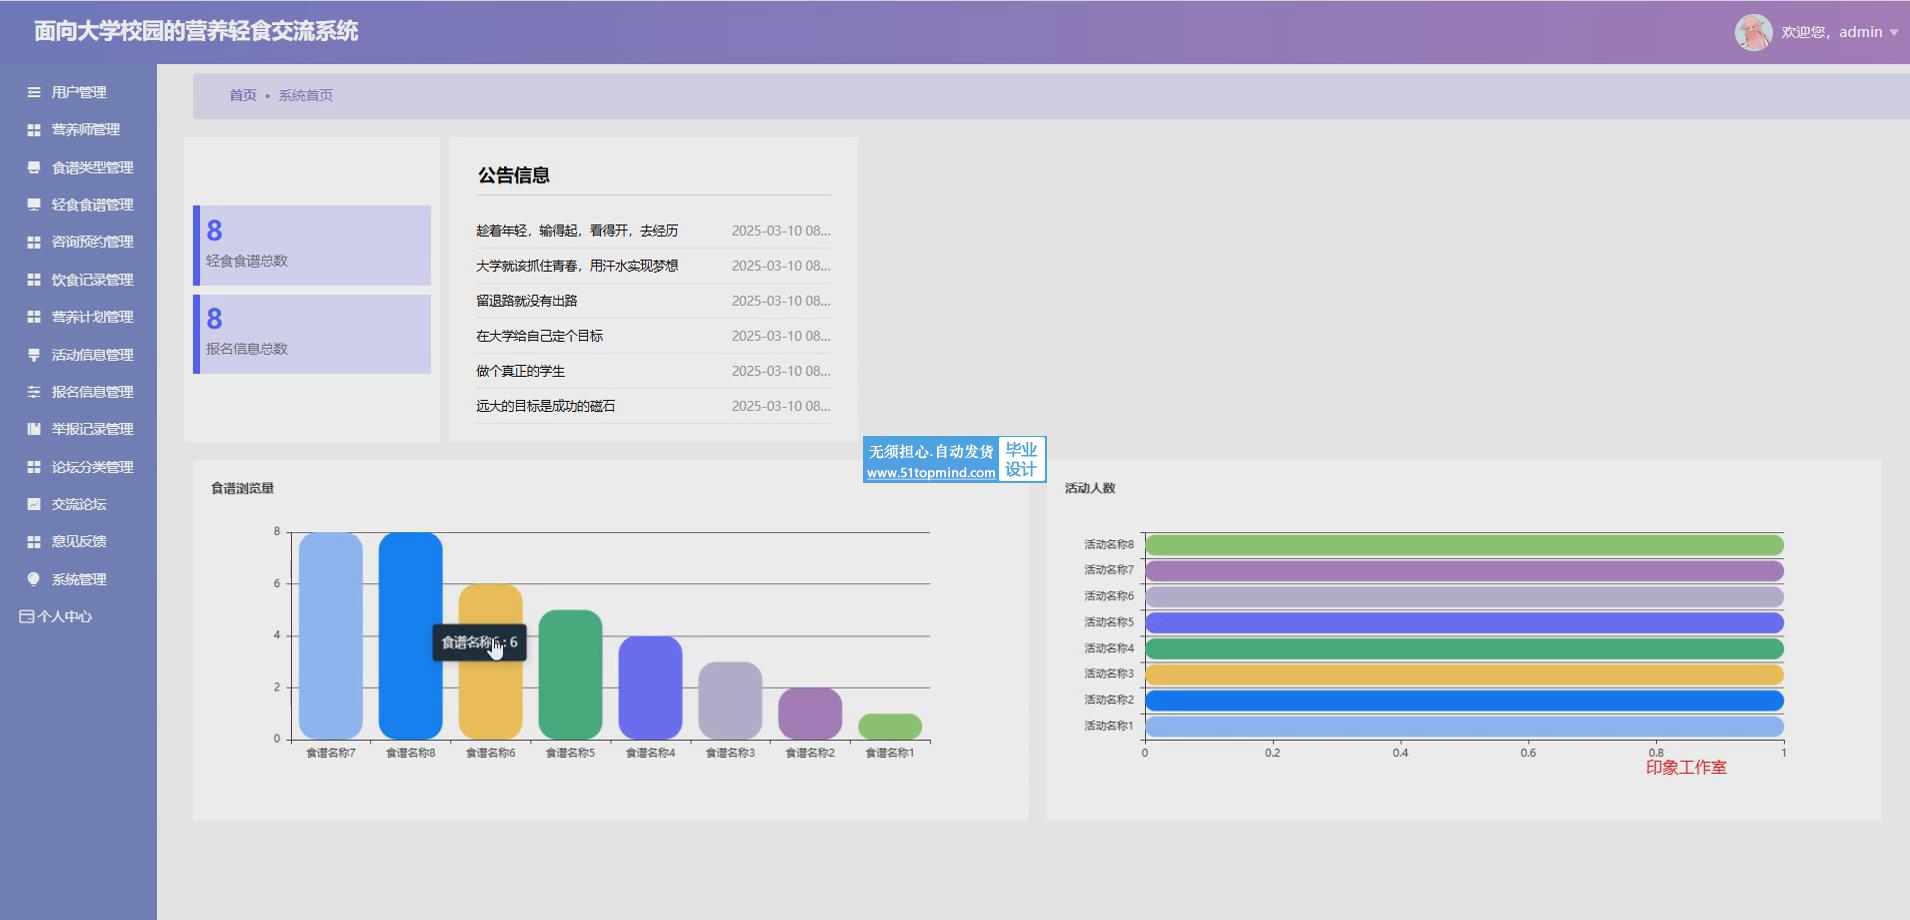Click the 轻食食谱总数 statistics card
Screen dimensions: 1910x920
pos(312,246)
